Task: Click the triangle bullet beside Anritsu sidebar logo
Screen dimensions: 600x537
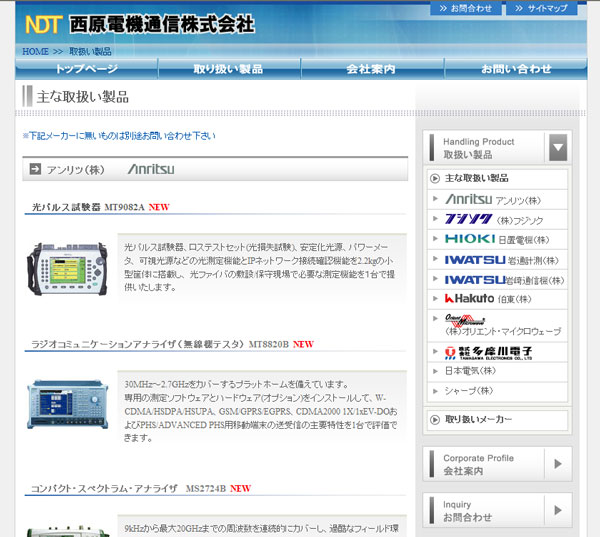Action: click(x=435, y=199)
